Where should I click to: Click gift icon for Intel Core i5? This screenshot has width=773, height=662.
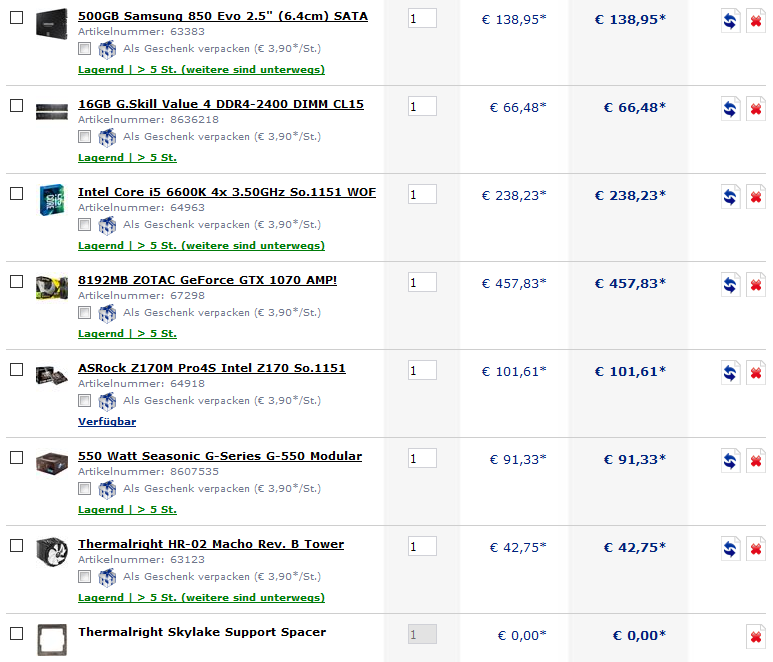click(x=107, y=225)
